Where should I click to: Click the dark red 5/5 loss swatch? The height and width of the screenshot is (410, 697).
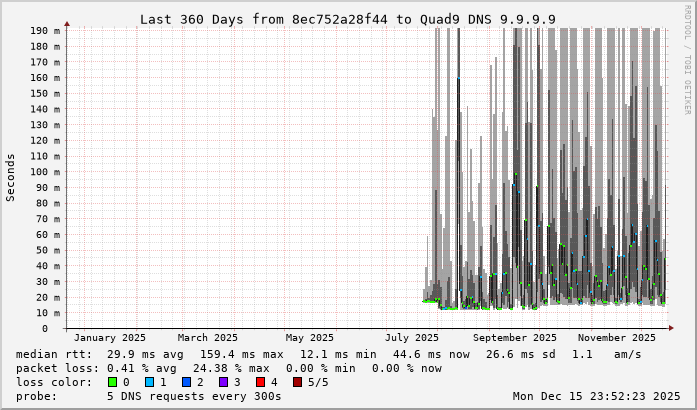point(297,382)
